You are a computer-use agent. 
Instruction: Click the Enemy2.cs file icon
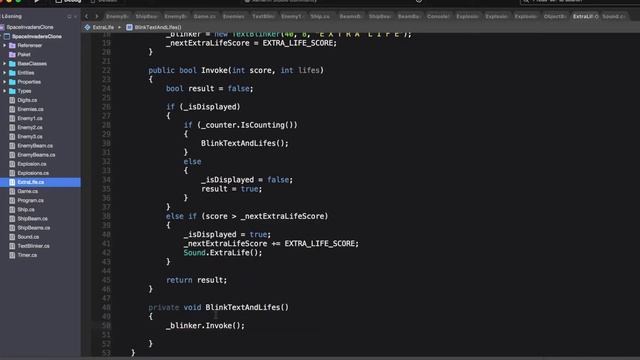(x=12, y=127)
